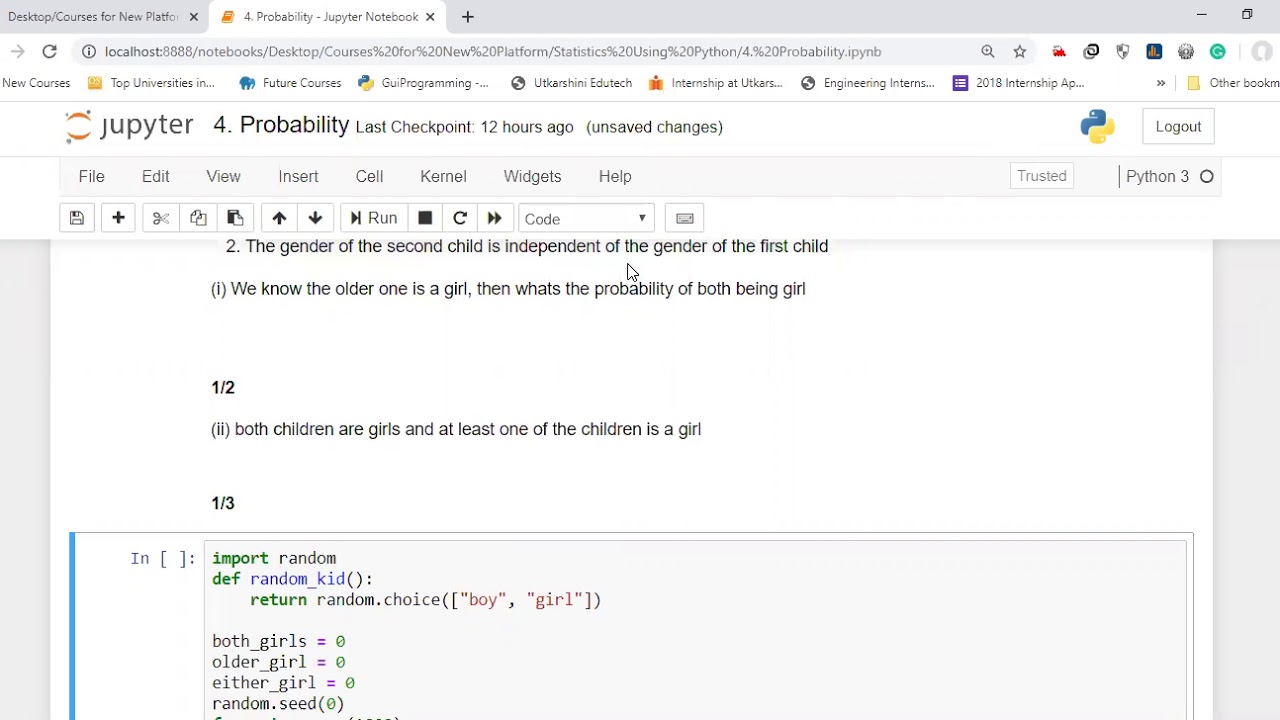This screenshot has width=1280, height=720.
Task: Open the View menu
Action: pyautogui.click(x=223, y=176)
